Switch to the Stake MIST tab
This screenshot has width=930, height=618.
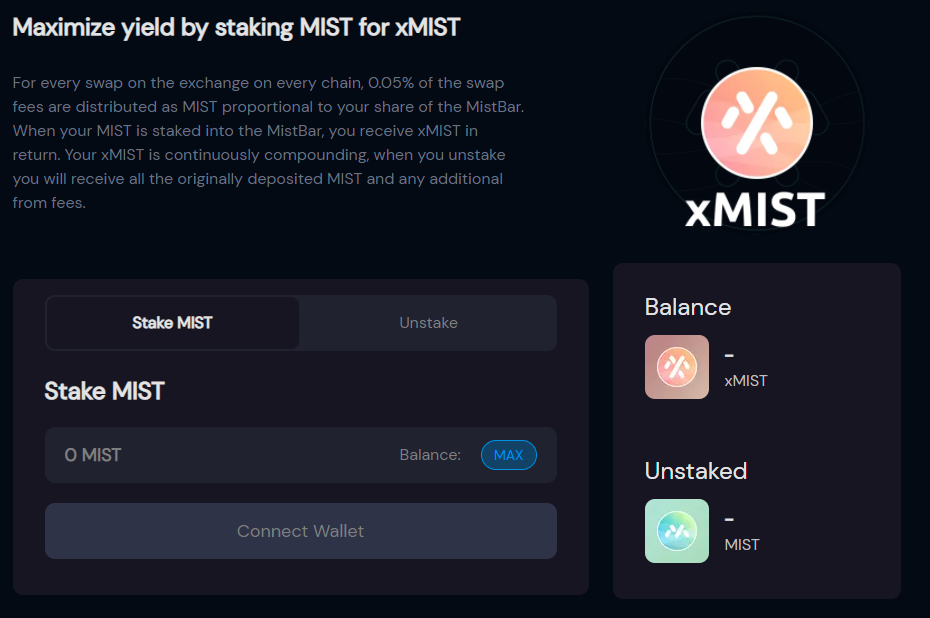(172, 323)
